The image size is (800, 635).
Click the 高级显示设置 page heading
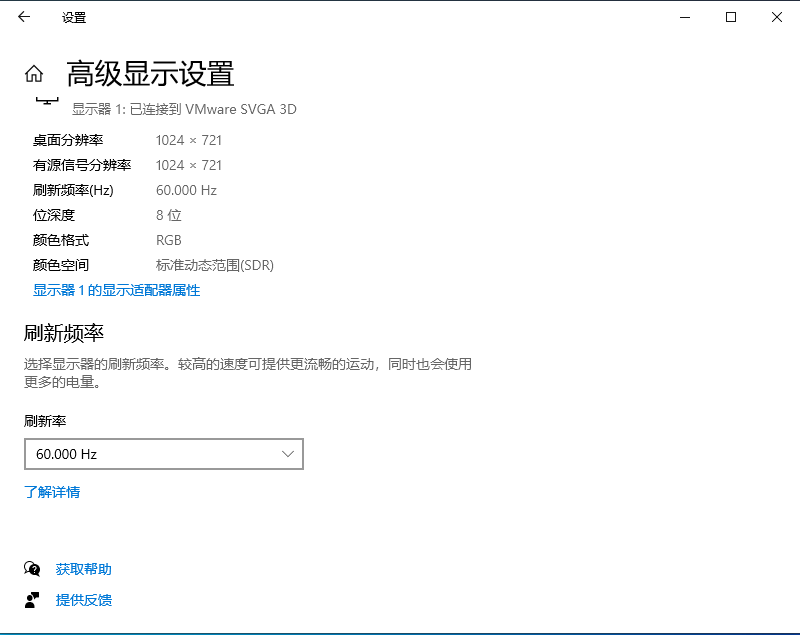[x=150, y=74]
